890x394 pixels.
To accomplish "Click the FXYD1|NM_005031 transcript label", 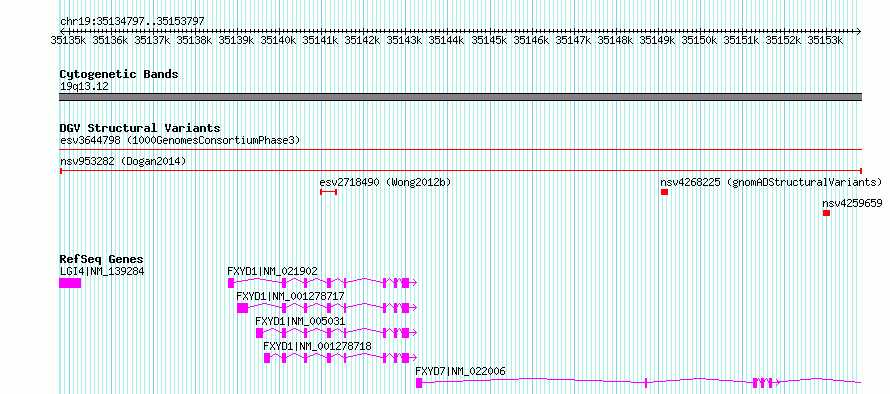I will pyautogui.click(x=300, y=321).
